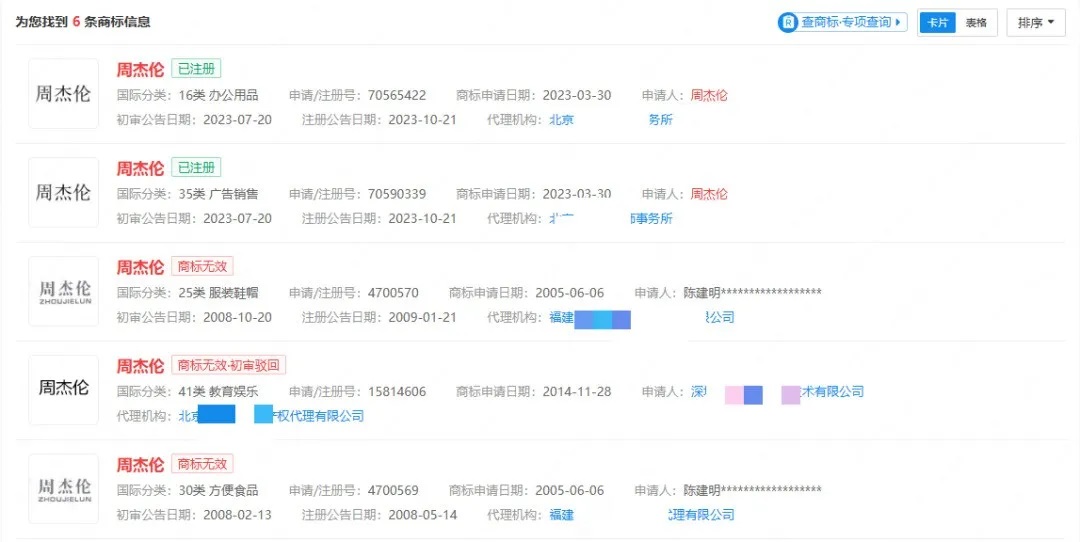Screen dimensions: 1080x542
Task: Open the 周杰伦 thumbnail for 41类 教育娱乐
Action: click(x=63, y=390)
